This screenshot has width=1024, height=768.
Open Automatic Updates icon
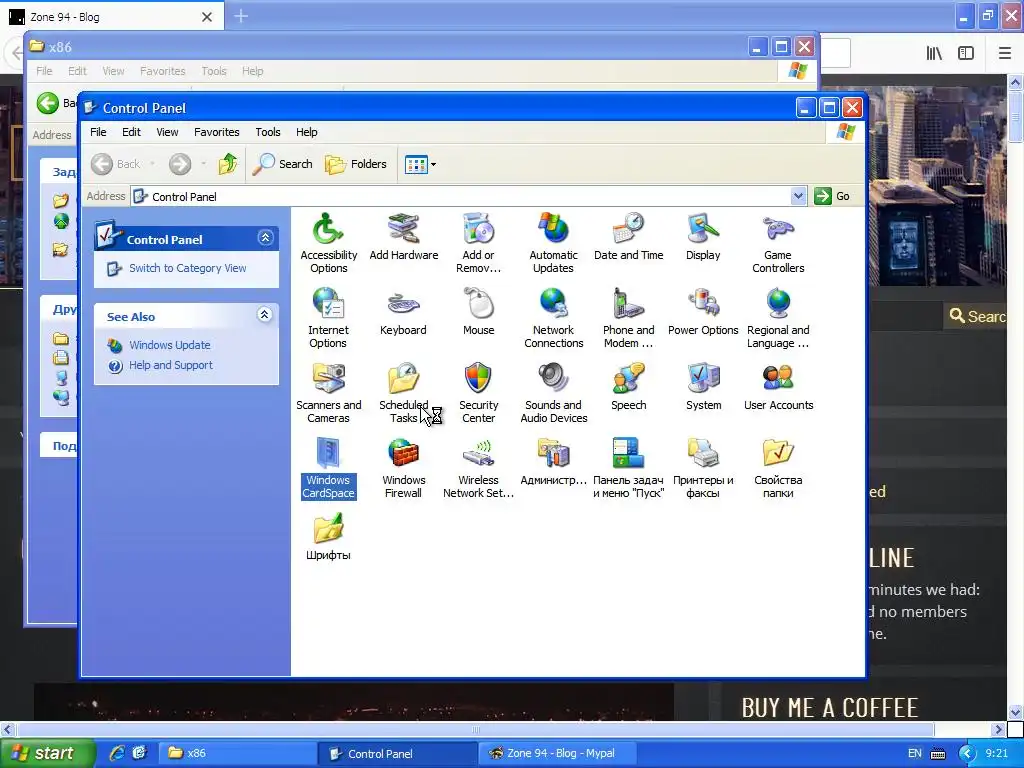pyautogui.click(x=553, y=242)
